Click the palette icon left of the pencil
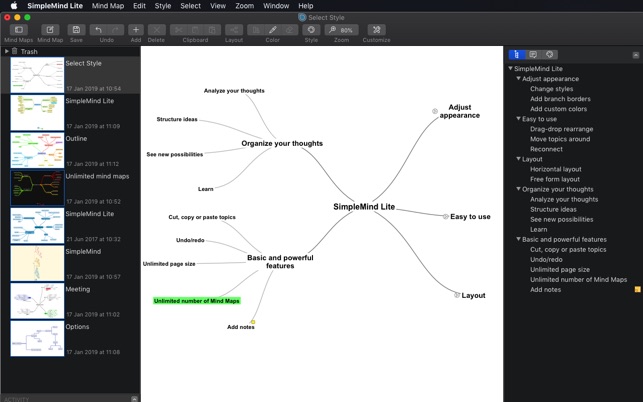This screenshot has width=643, height=402. tap(255, 30)
